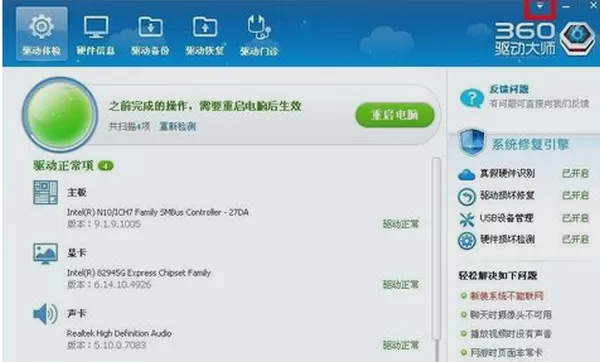Click Intel(R) 82945G Express Chipset Family text
The image size is (600, 362).
point(139,273)
